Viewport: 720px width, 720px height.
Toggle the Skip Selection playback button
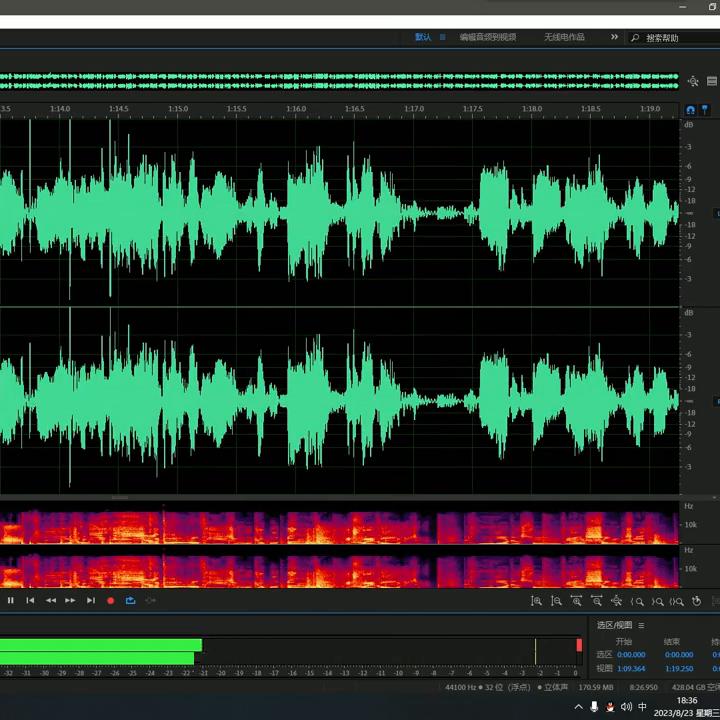[x=151, y=600]
